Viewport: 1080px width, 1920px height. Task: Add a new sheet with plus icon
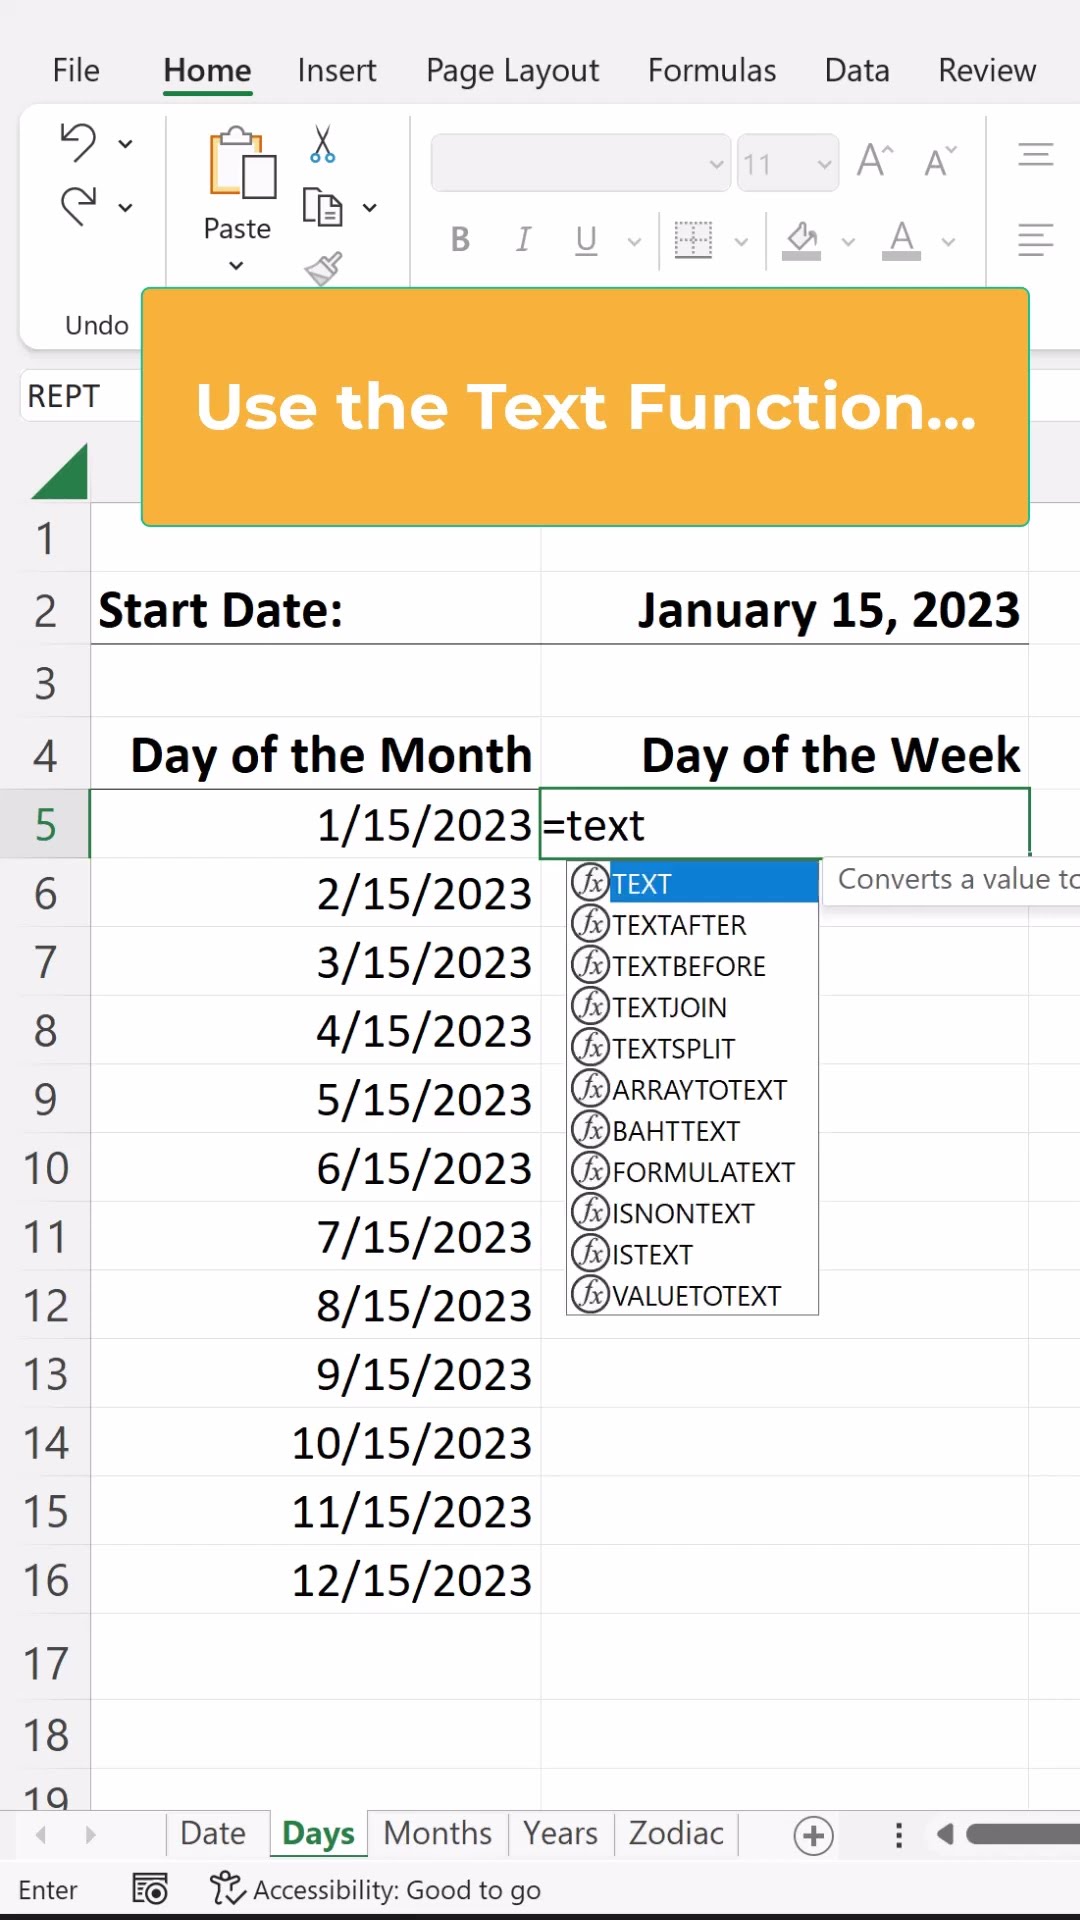pyautogui.click(x=813, y=1835)
